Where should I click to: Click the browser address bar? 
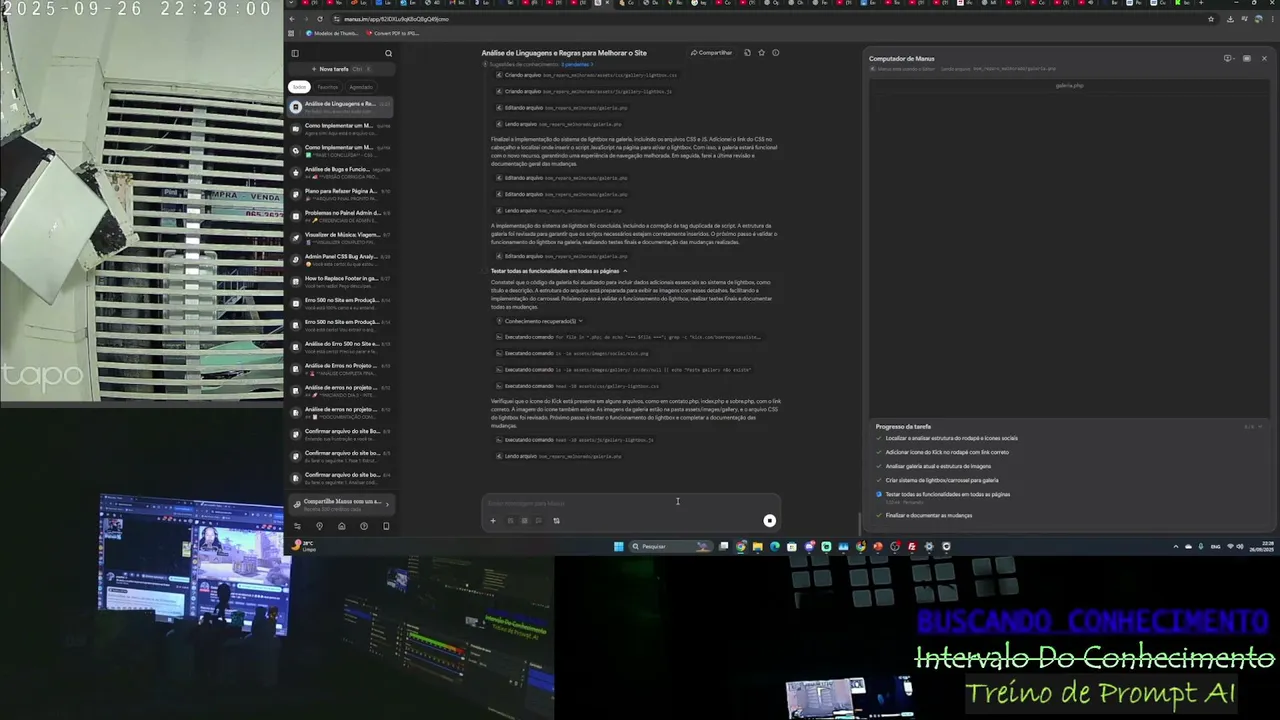click(x=770, y=19)
